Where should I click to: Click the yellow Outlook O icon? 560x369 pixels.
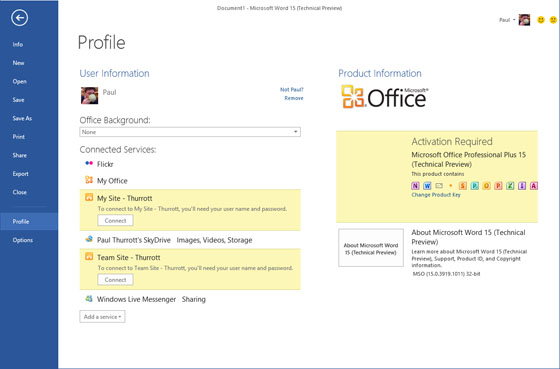pos(486,186)
